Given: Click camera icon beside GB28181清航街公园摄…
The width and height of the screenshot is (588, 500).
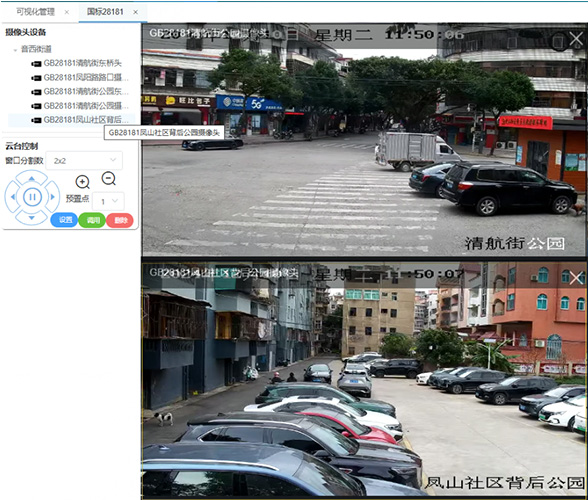Looking at the screenshot, I should tap(36, 106).
